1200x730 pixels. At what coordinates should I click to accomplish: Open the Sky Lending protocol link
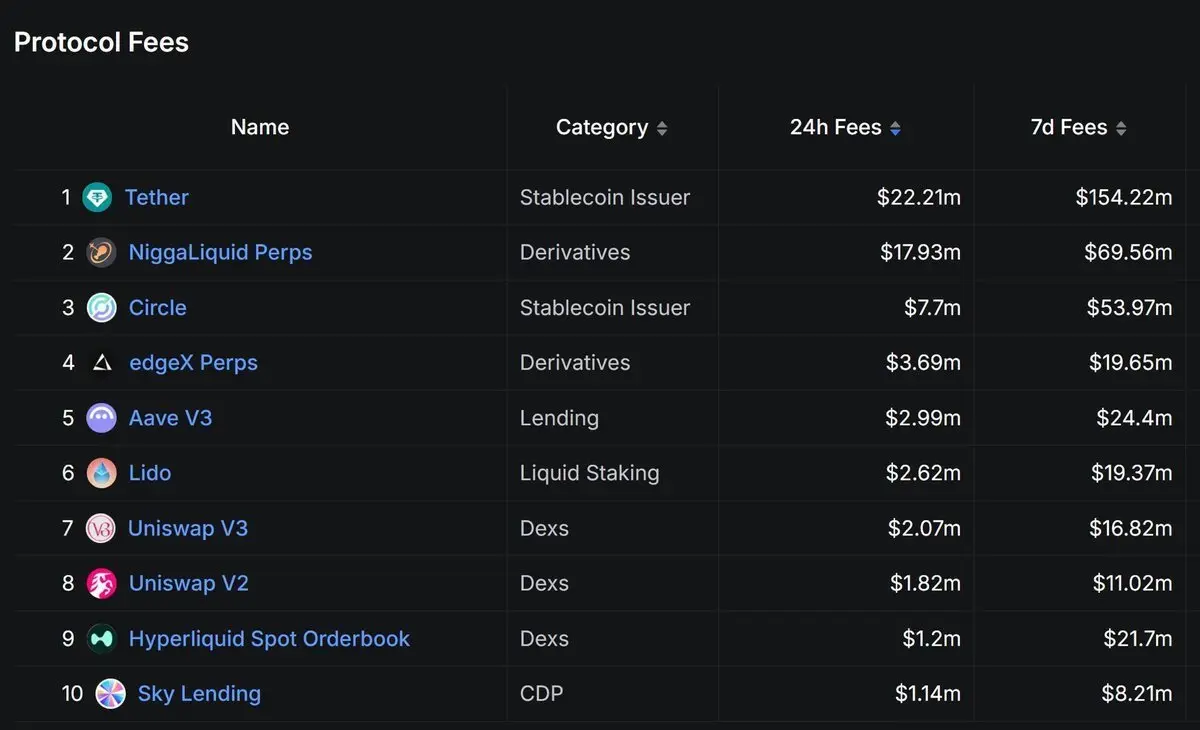(x=199, y=693)
